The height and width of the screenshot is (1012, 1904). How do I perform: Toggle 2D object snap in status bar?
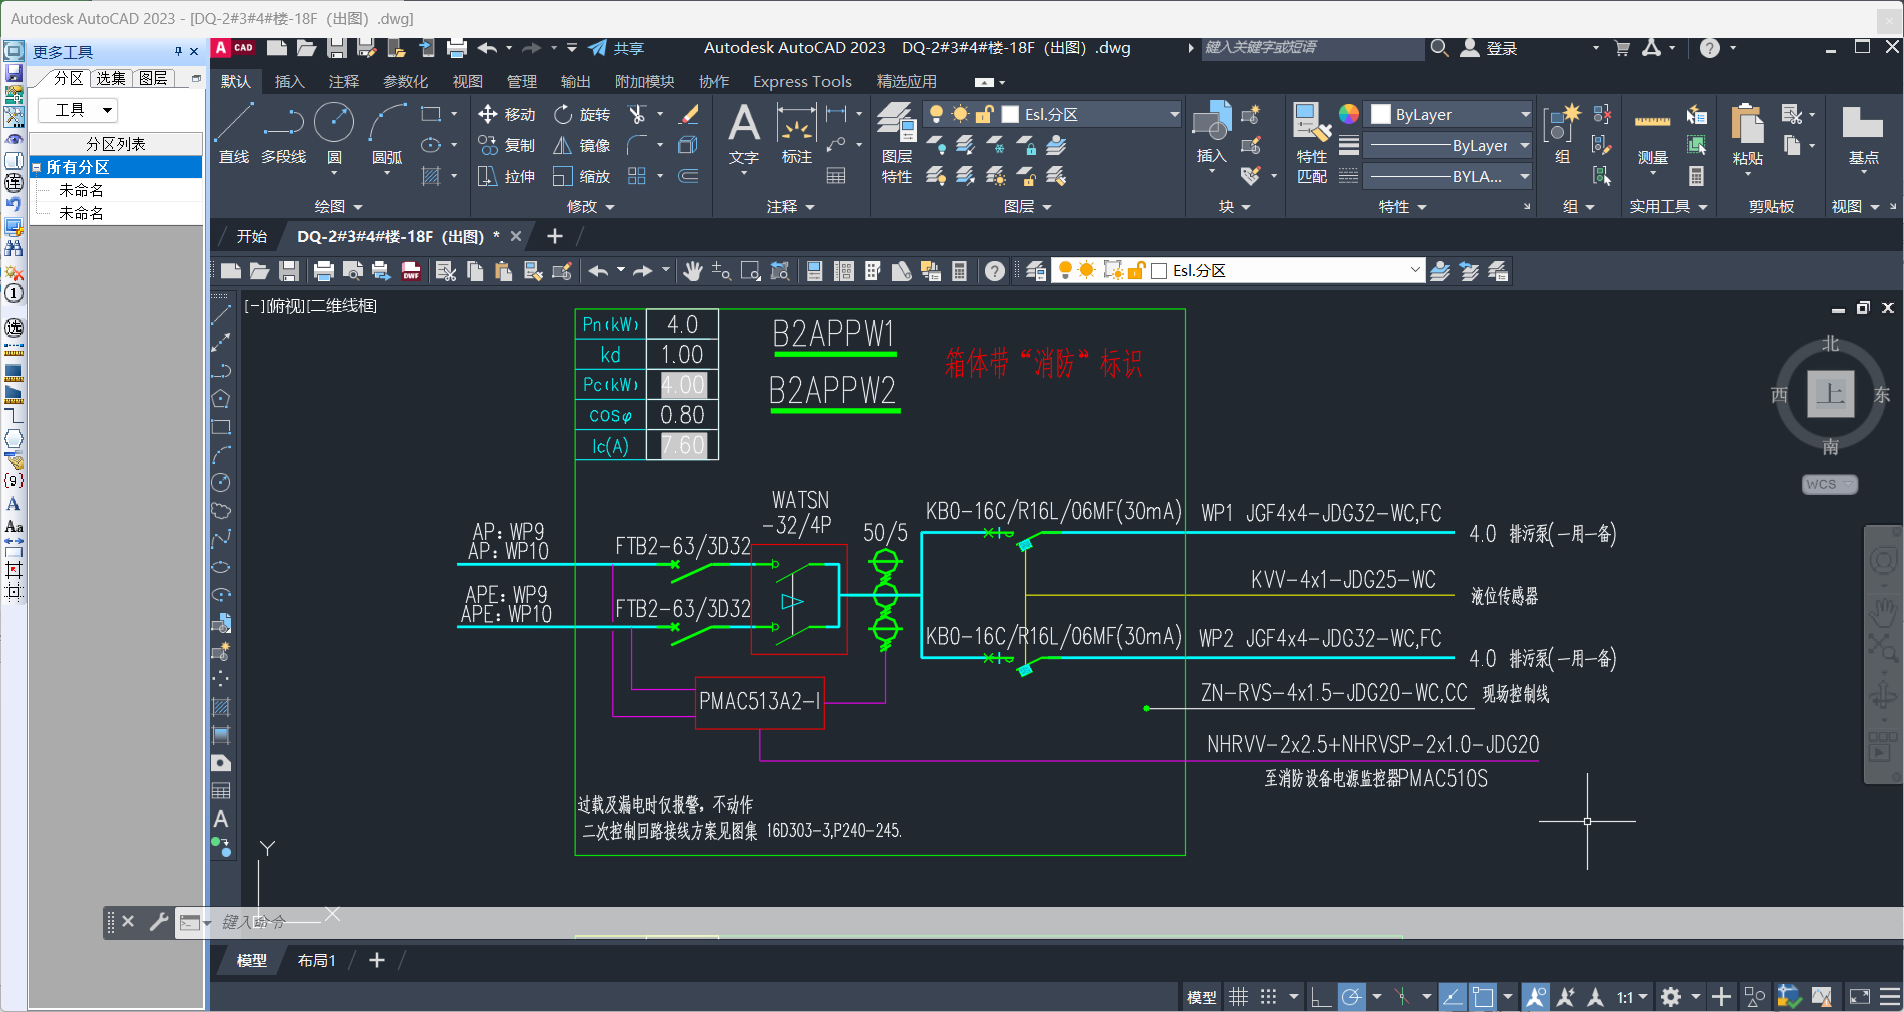click(x=1483, y=997)
